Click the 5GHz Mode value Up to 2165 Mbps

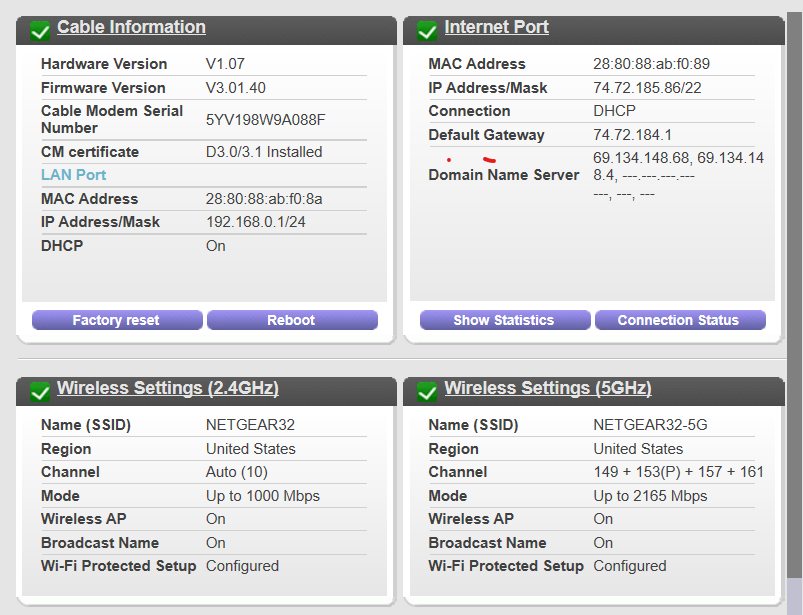point(650,496)
